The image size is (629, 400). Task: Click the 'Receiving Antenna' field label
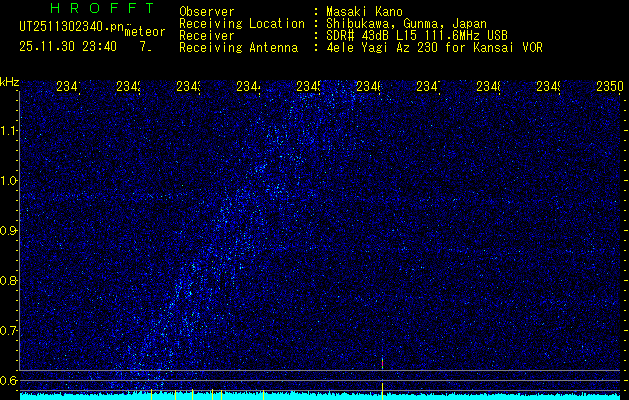pos(238,48)
